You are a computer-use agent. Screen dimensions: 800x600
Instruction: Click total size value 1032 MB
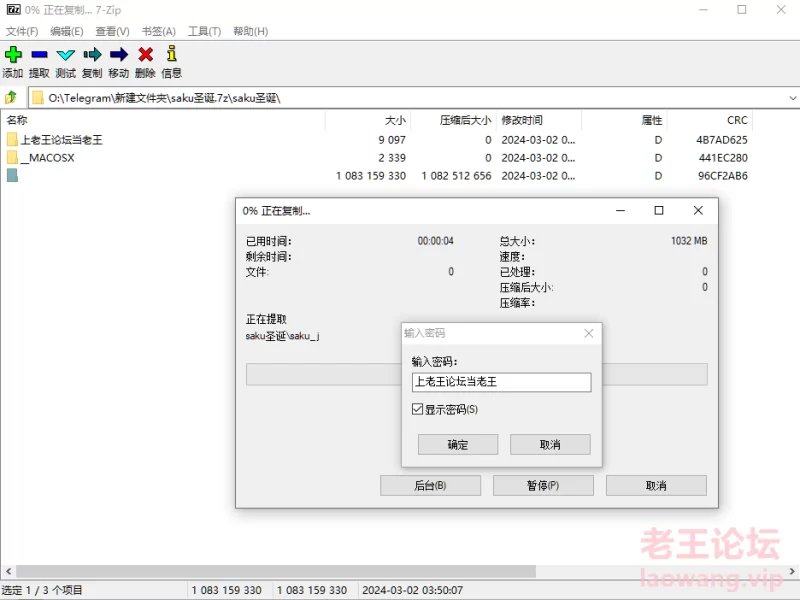(689, 241)
